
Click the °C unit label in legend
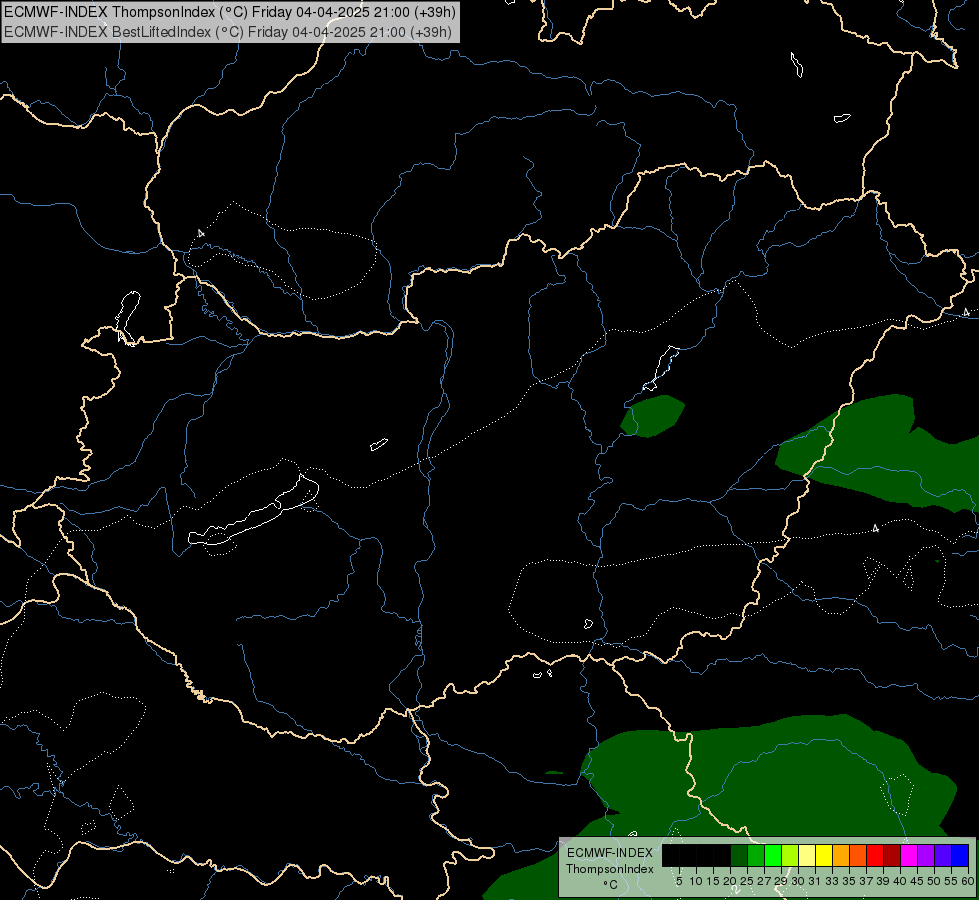(x=611, y=885)
